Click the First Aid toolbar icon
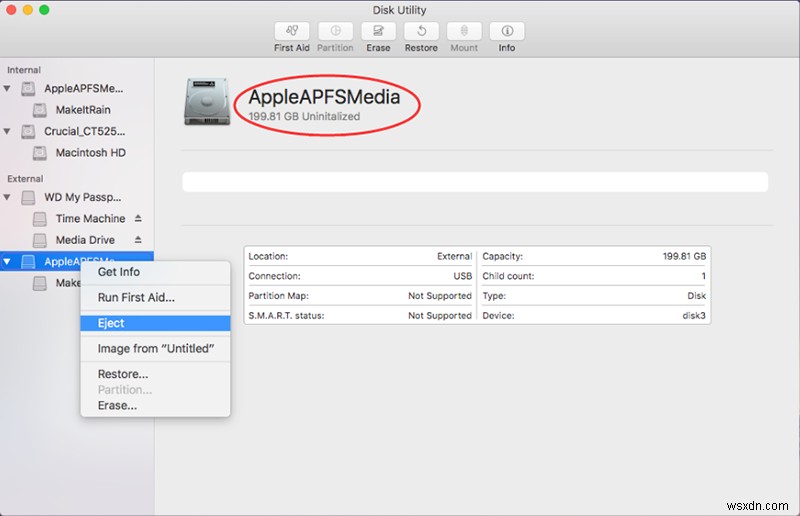Image resolution: width=800 pixels, height=516 pixels. tap(292, 31)
